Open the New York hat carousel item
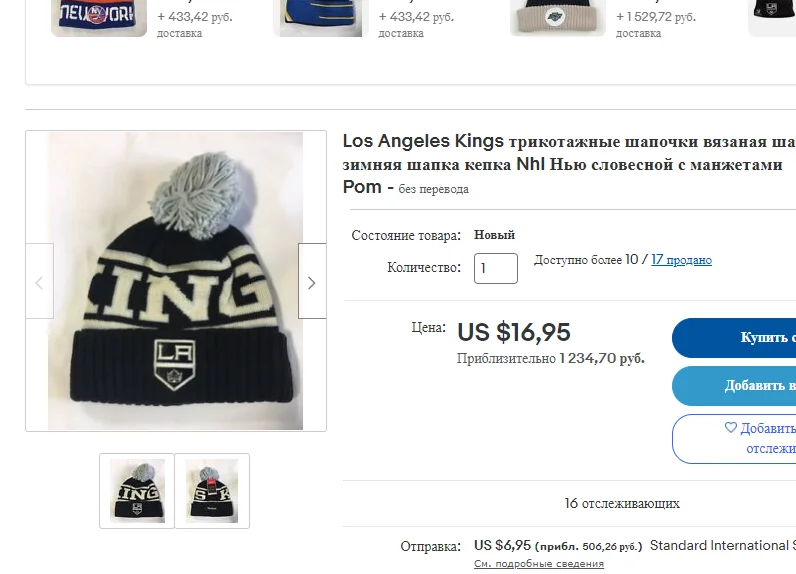 point(99,18)
